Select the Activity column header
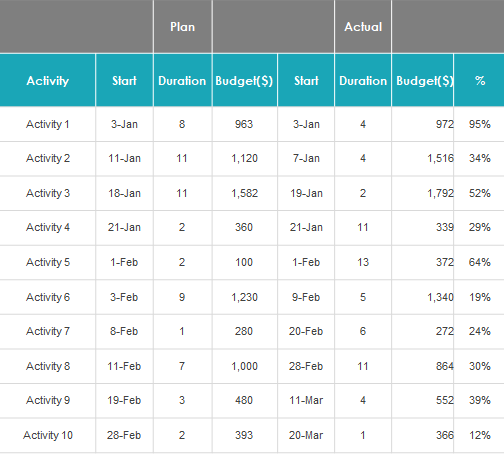This screenshot has height=454, width=504. pos(48,80)
